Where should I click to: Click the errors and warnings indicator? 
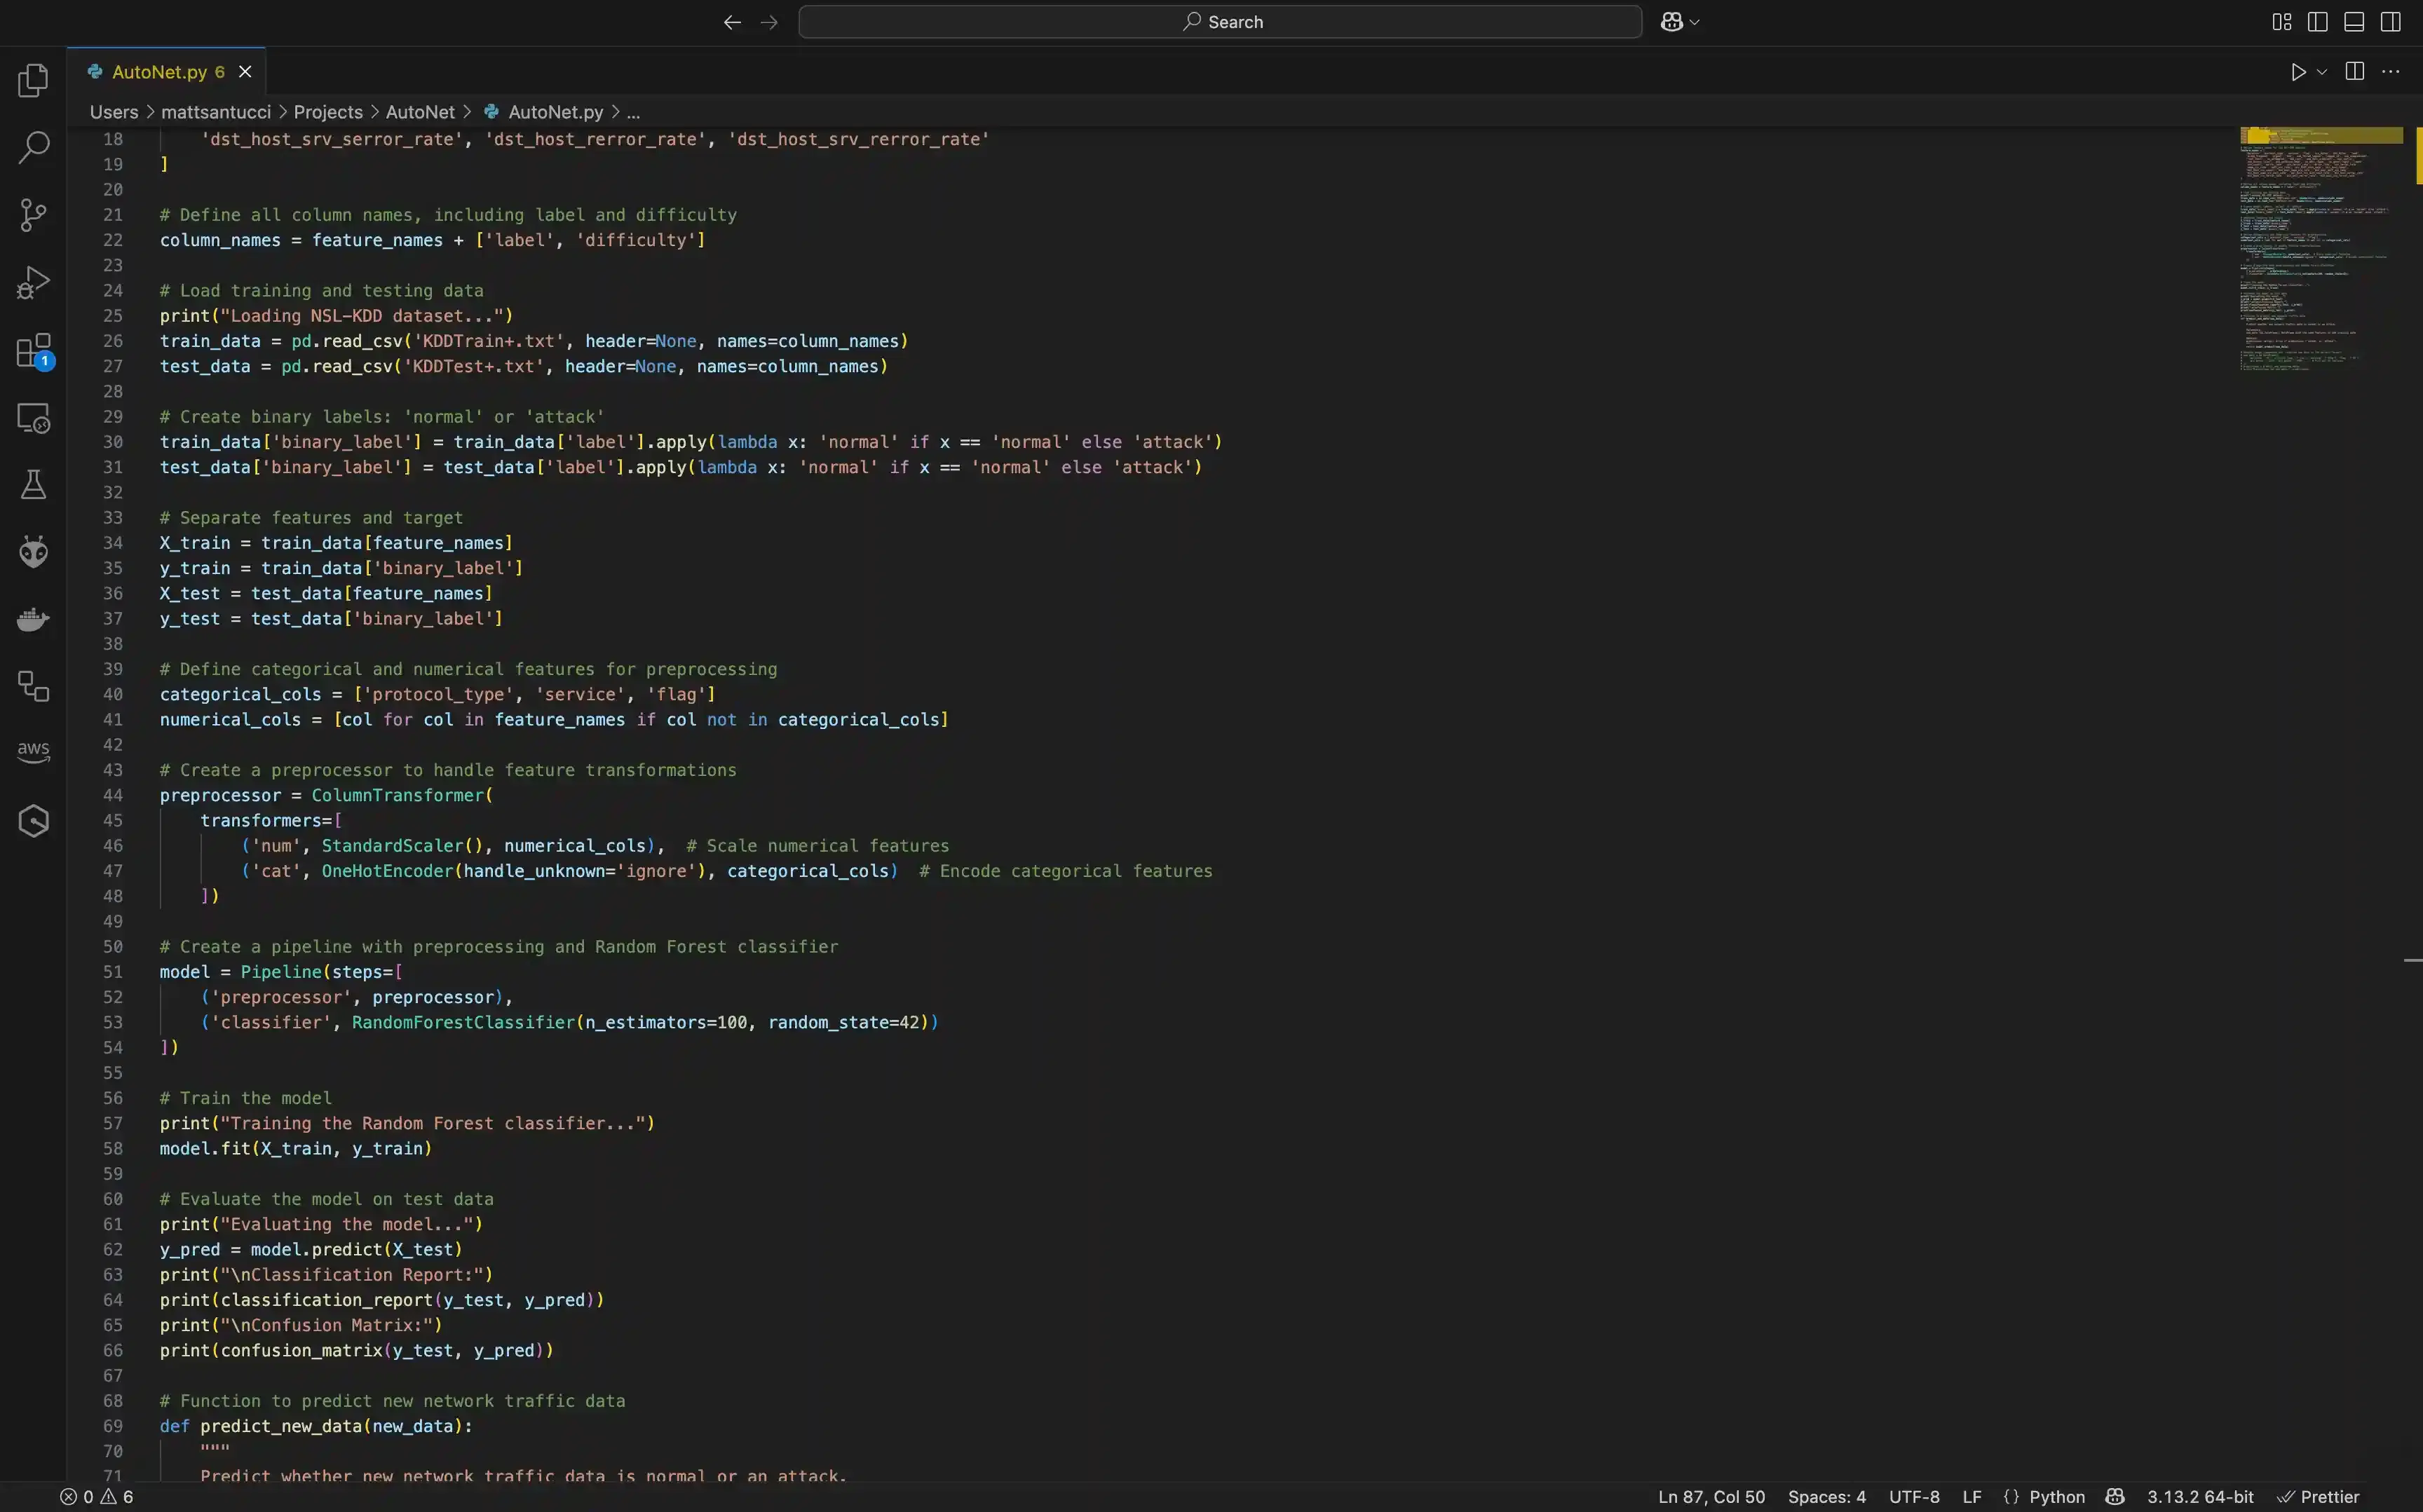(97, 1497)
